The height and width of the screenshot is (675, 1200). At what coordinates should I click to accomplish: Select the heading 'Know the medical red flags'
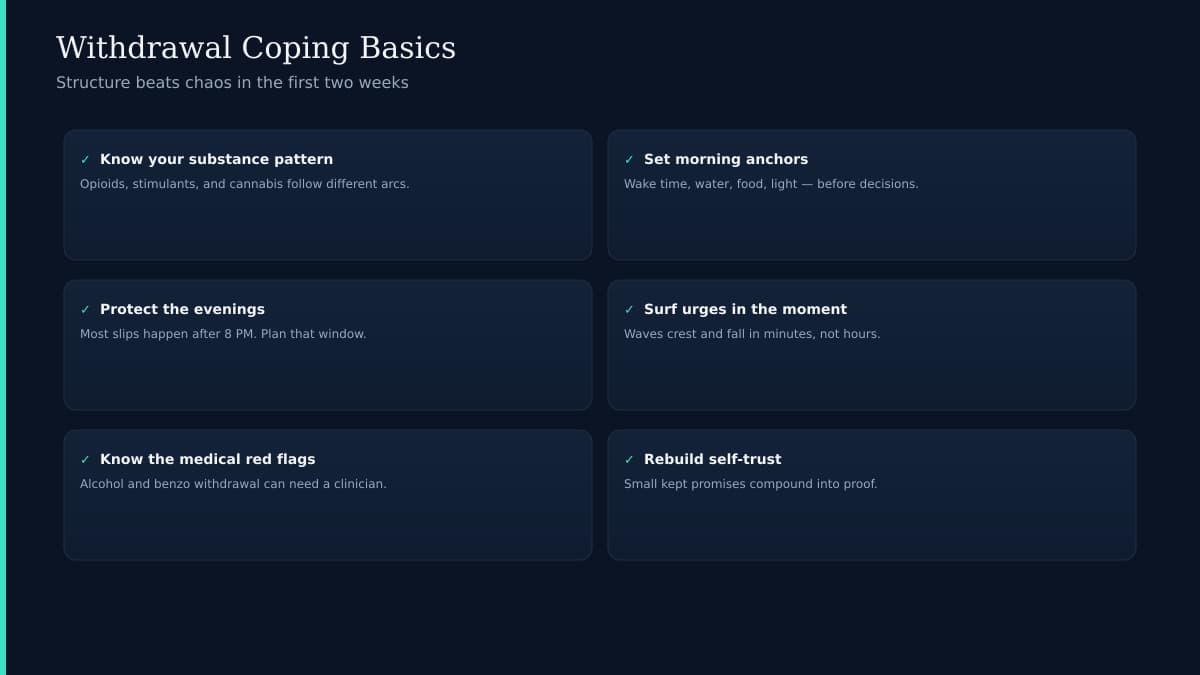pyautogui.click(x=207, y=459)
